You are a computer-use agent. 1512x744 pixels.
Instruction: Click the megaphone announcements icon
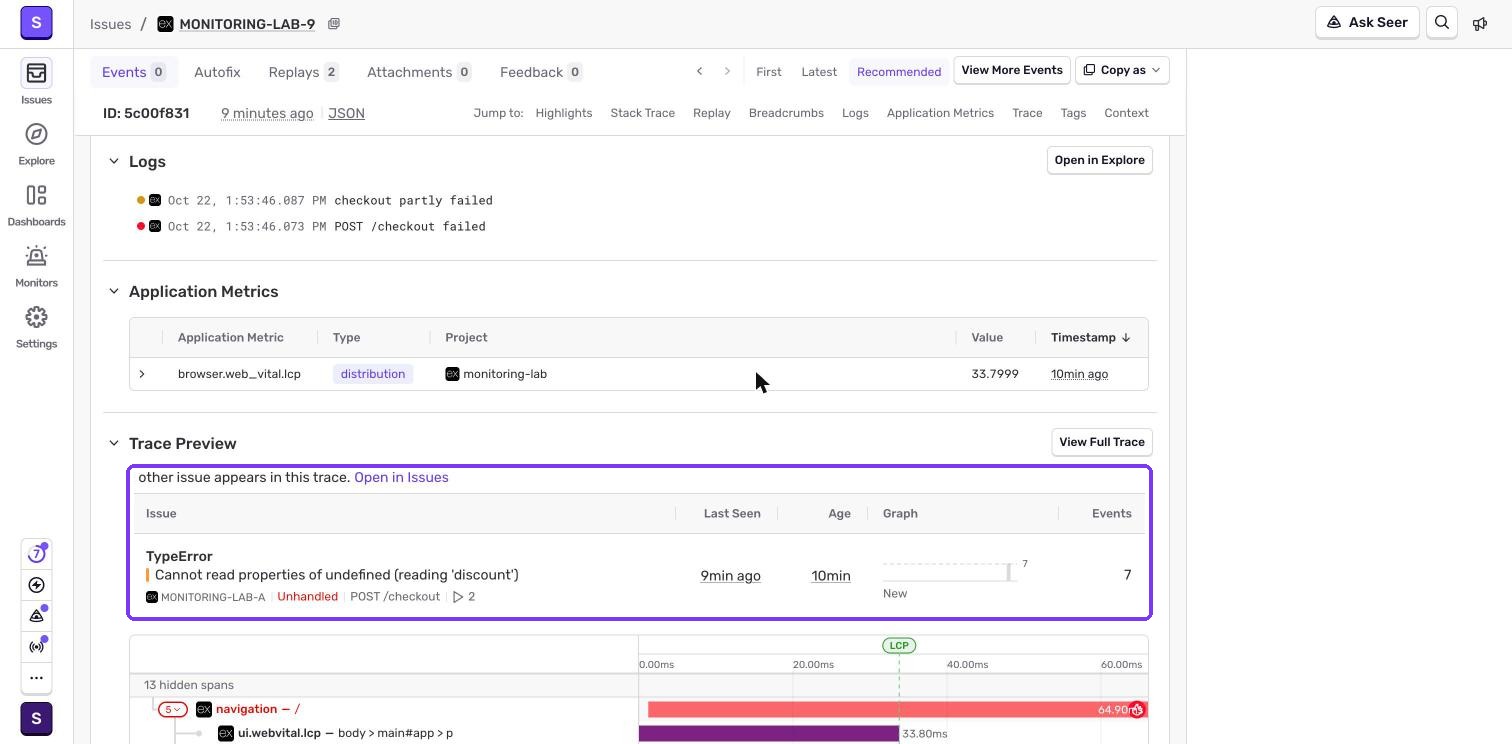pyautogui.click(x=1480, y=23)
